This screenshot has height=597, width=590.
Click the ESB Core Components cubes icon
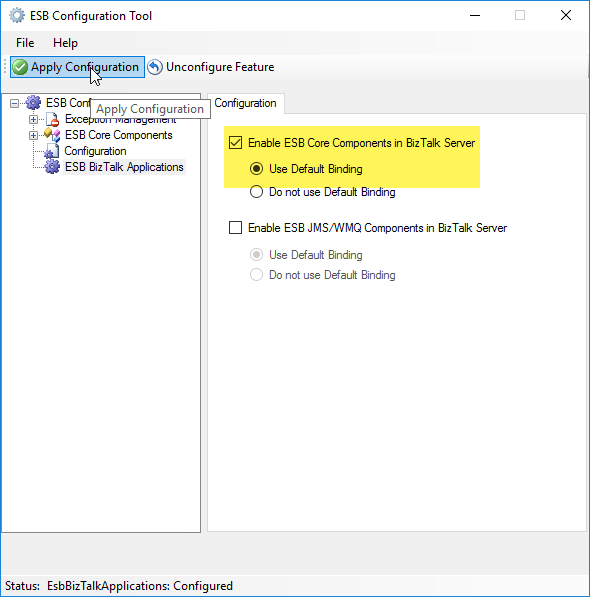click(x=52, y=135)
